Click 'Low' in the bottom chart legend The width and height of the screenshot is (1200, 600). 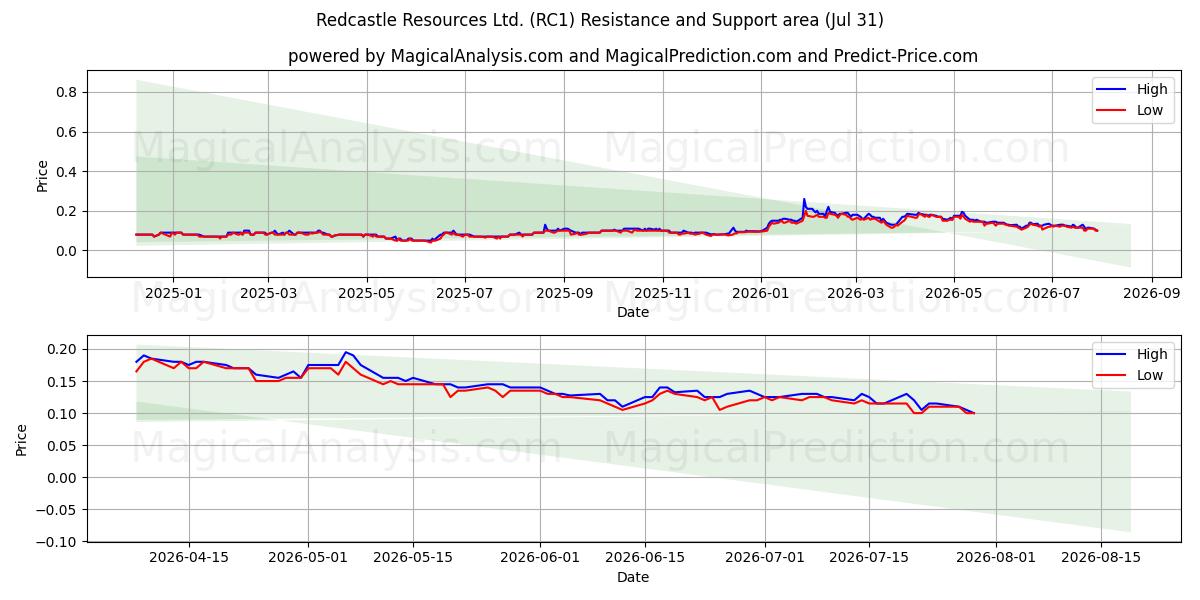[x=1150, y=375]
